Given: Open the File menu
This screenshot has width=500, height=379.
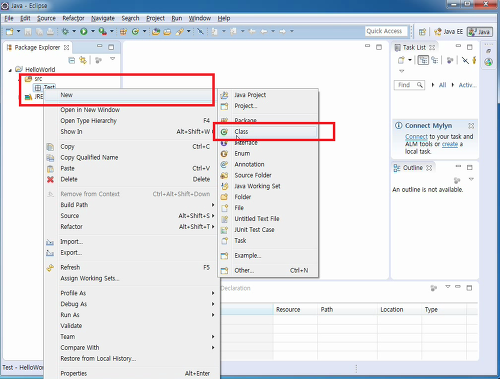Looking at the screenshot, I should click(x=9, y=18).
